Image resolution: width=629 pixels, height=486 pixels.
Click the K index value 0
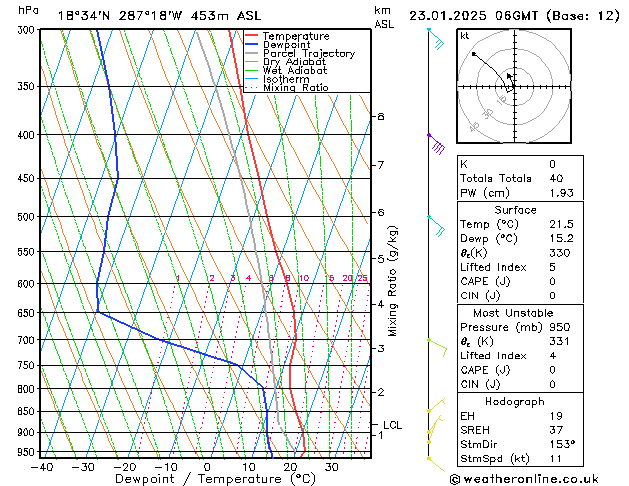[x=552, y=164]
